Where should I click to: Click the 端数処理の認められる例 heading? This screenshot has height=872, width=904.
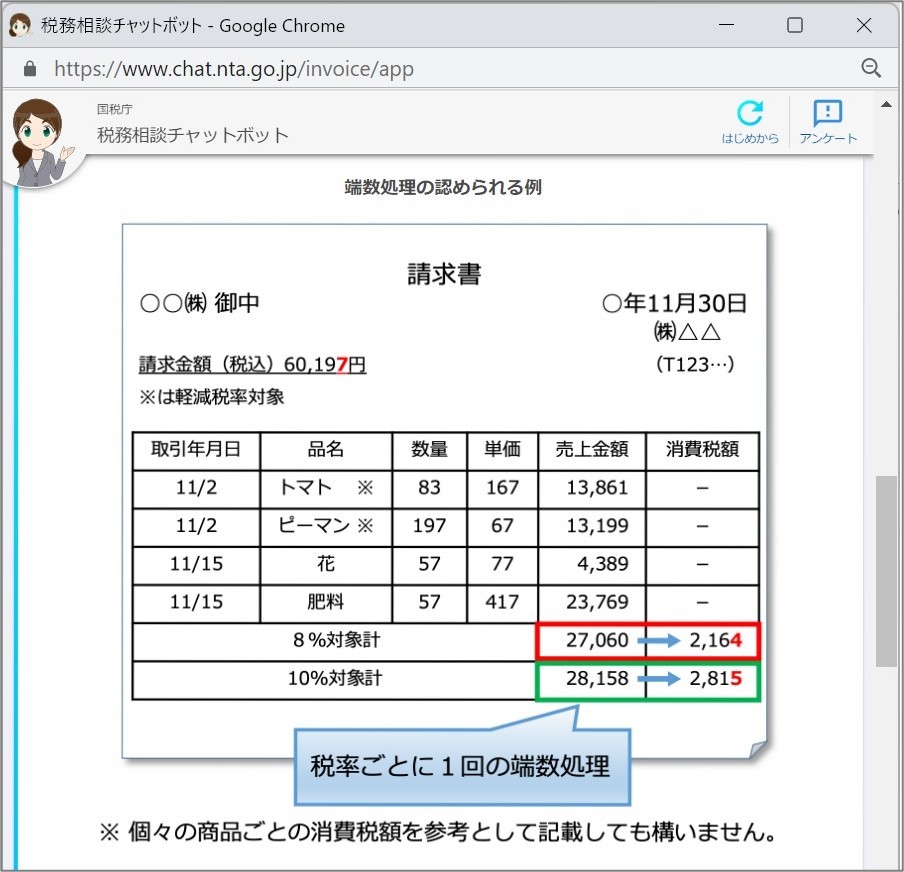(444, 187)
